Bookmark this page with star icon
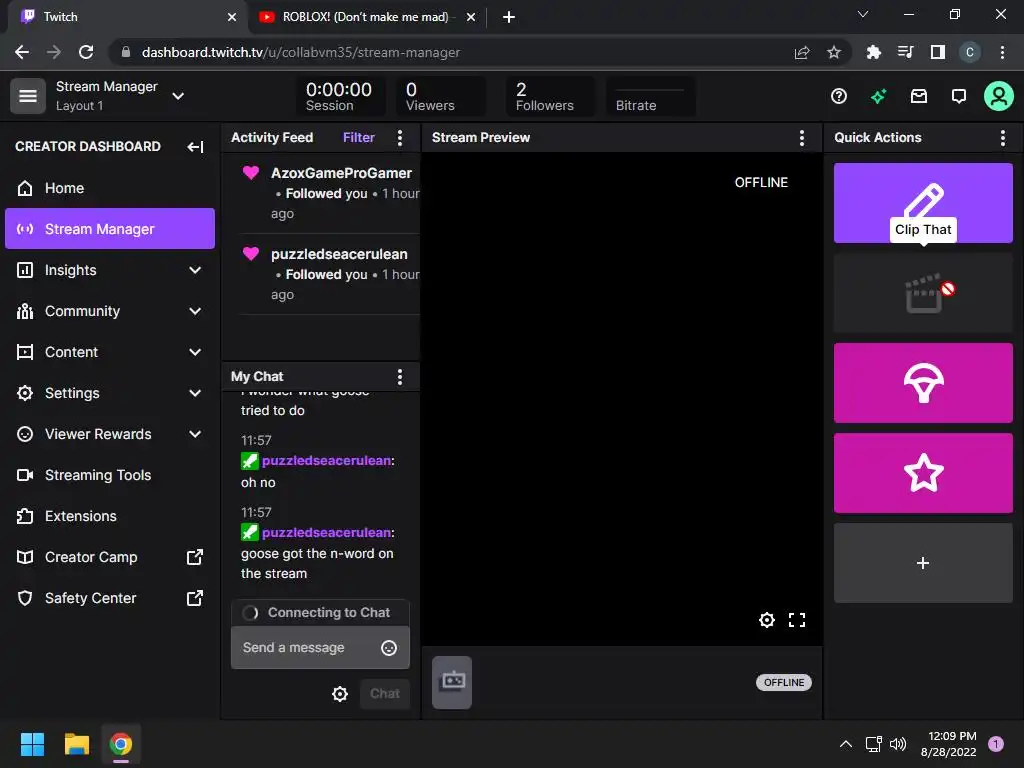The width and height of the screenshot is (1024, 768). tap(833, 52)
